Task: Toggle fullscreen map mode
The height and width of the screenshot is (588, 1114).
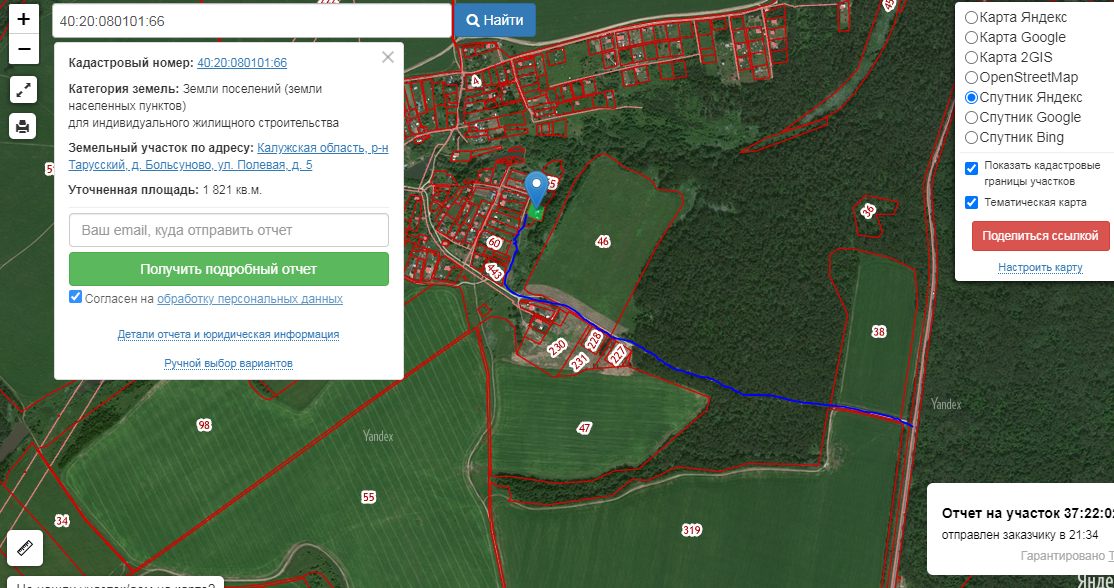Action: coord(23,90)
